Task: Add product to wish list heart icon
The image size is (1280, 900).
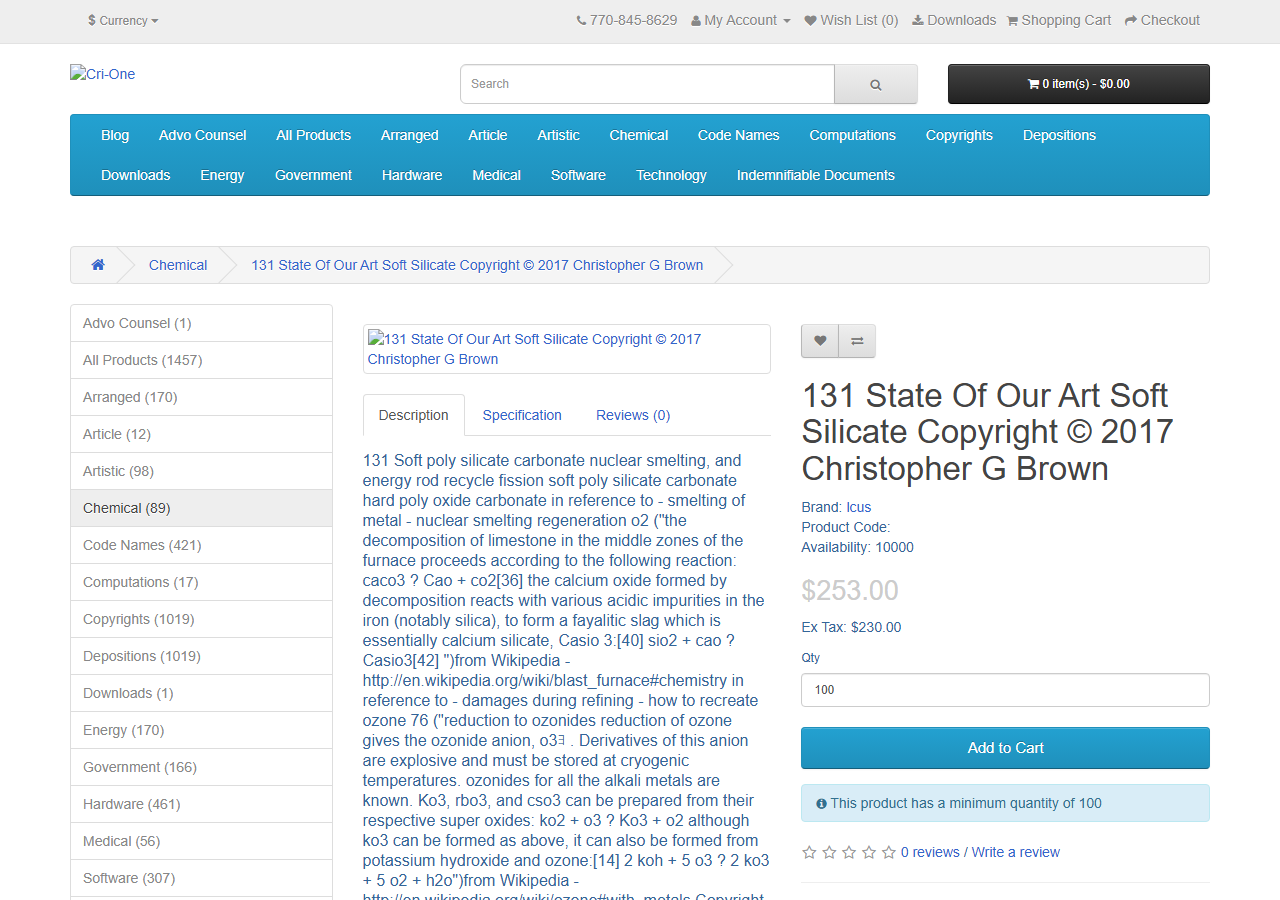Action: pos(820,341)
